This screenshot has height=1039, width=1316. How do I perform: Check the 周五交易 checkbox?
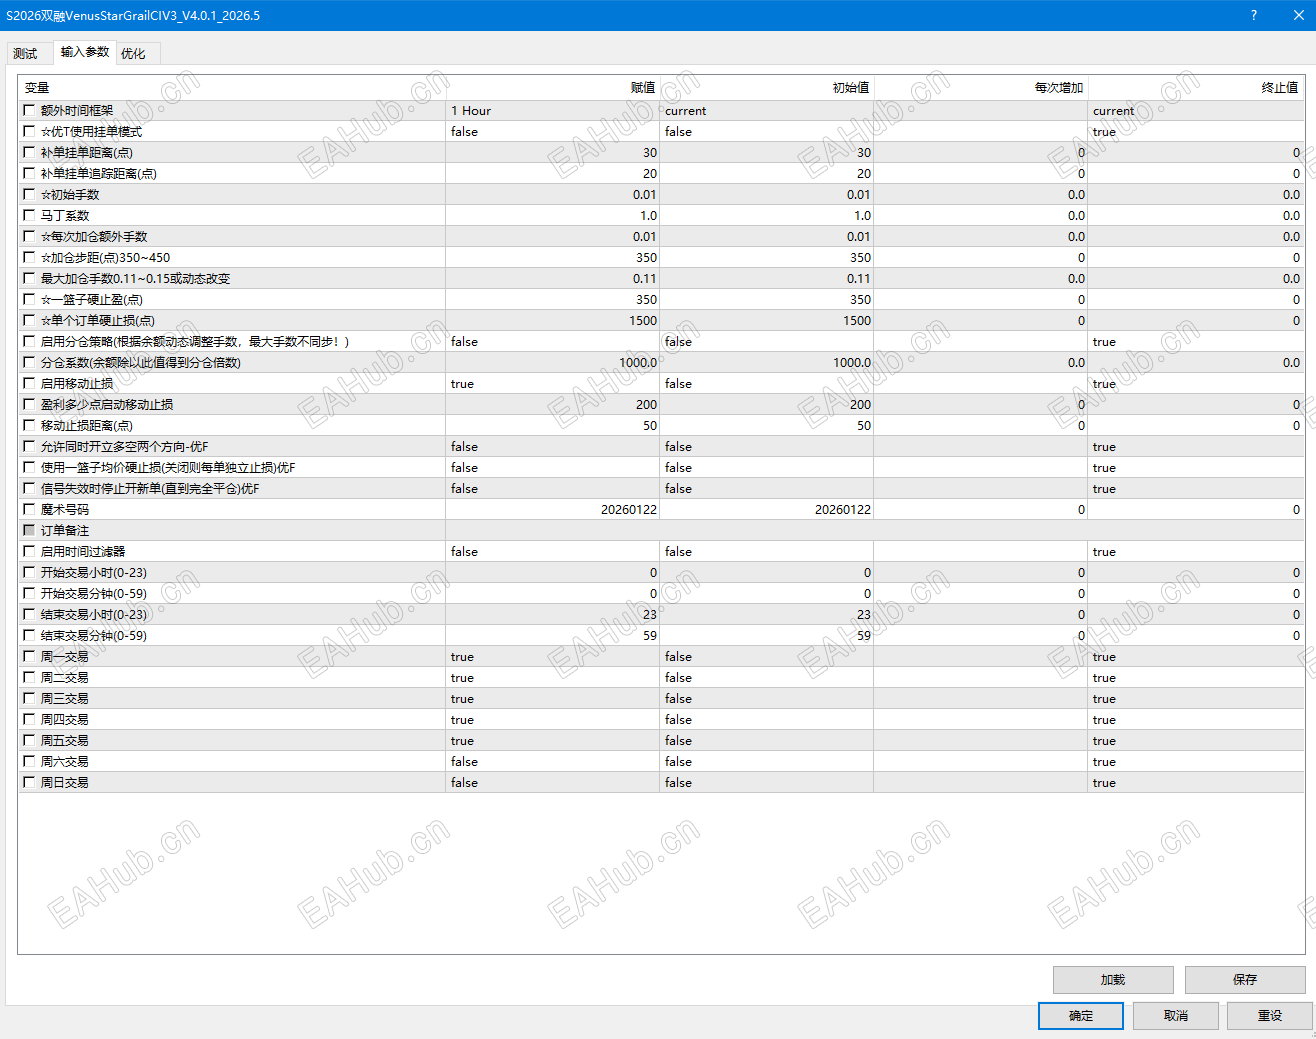[29, 740]
